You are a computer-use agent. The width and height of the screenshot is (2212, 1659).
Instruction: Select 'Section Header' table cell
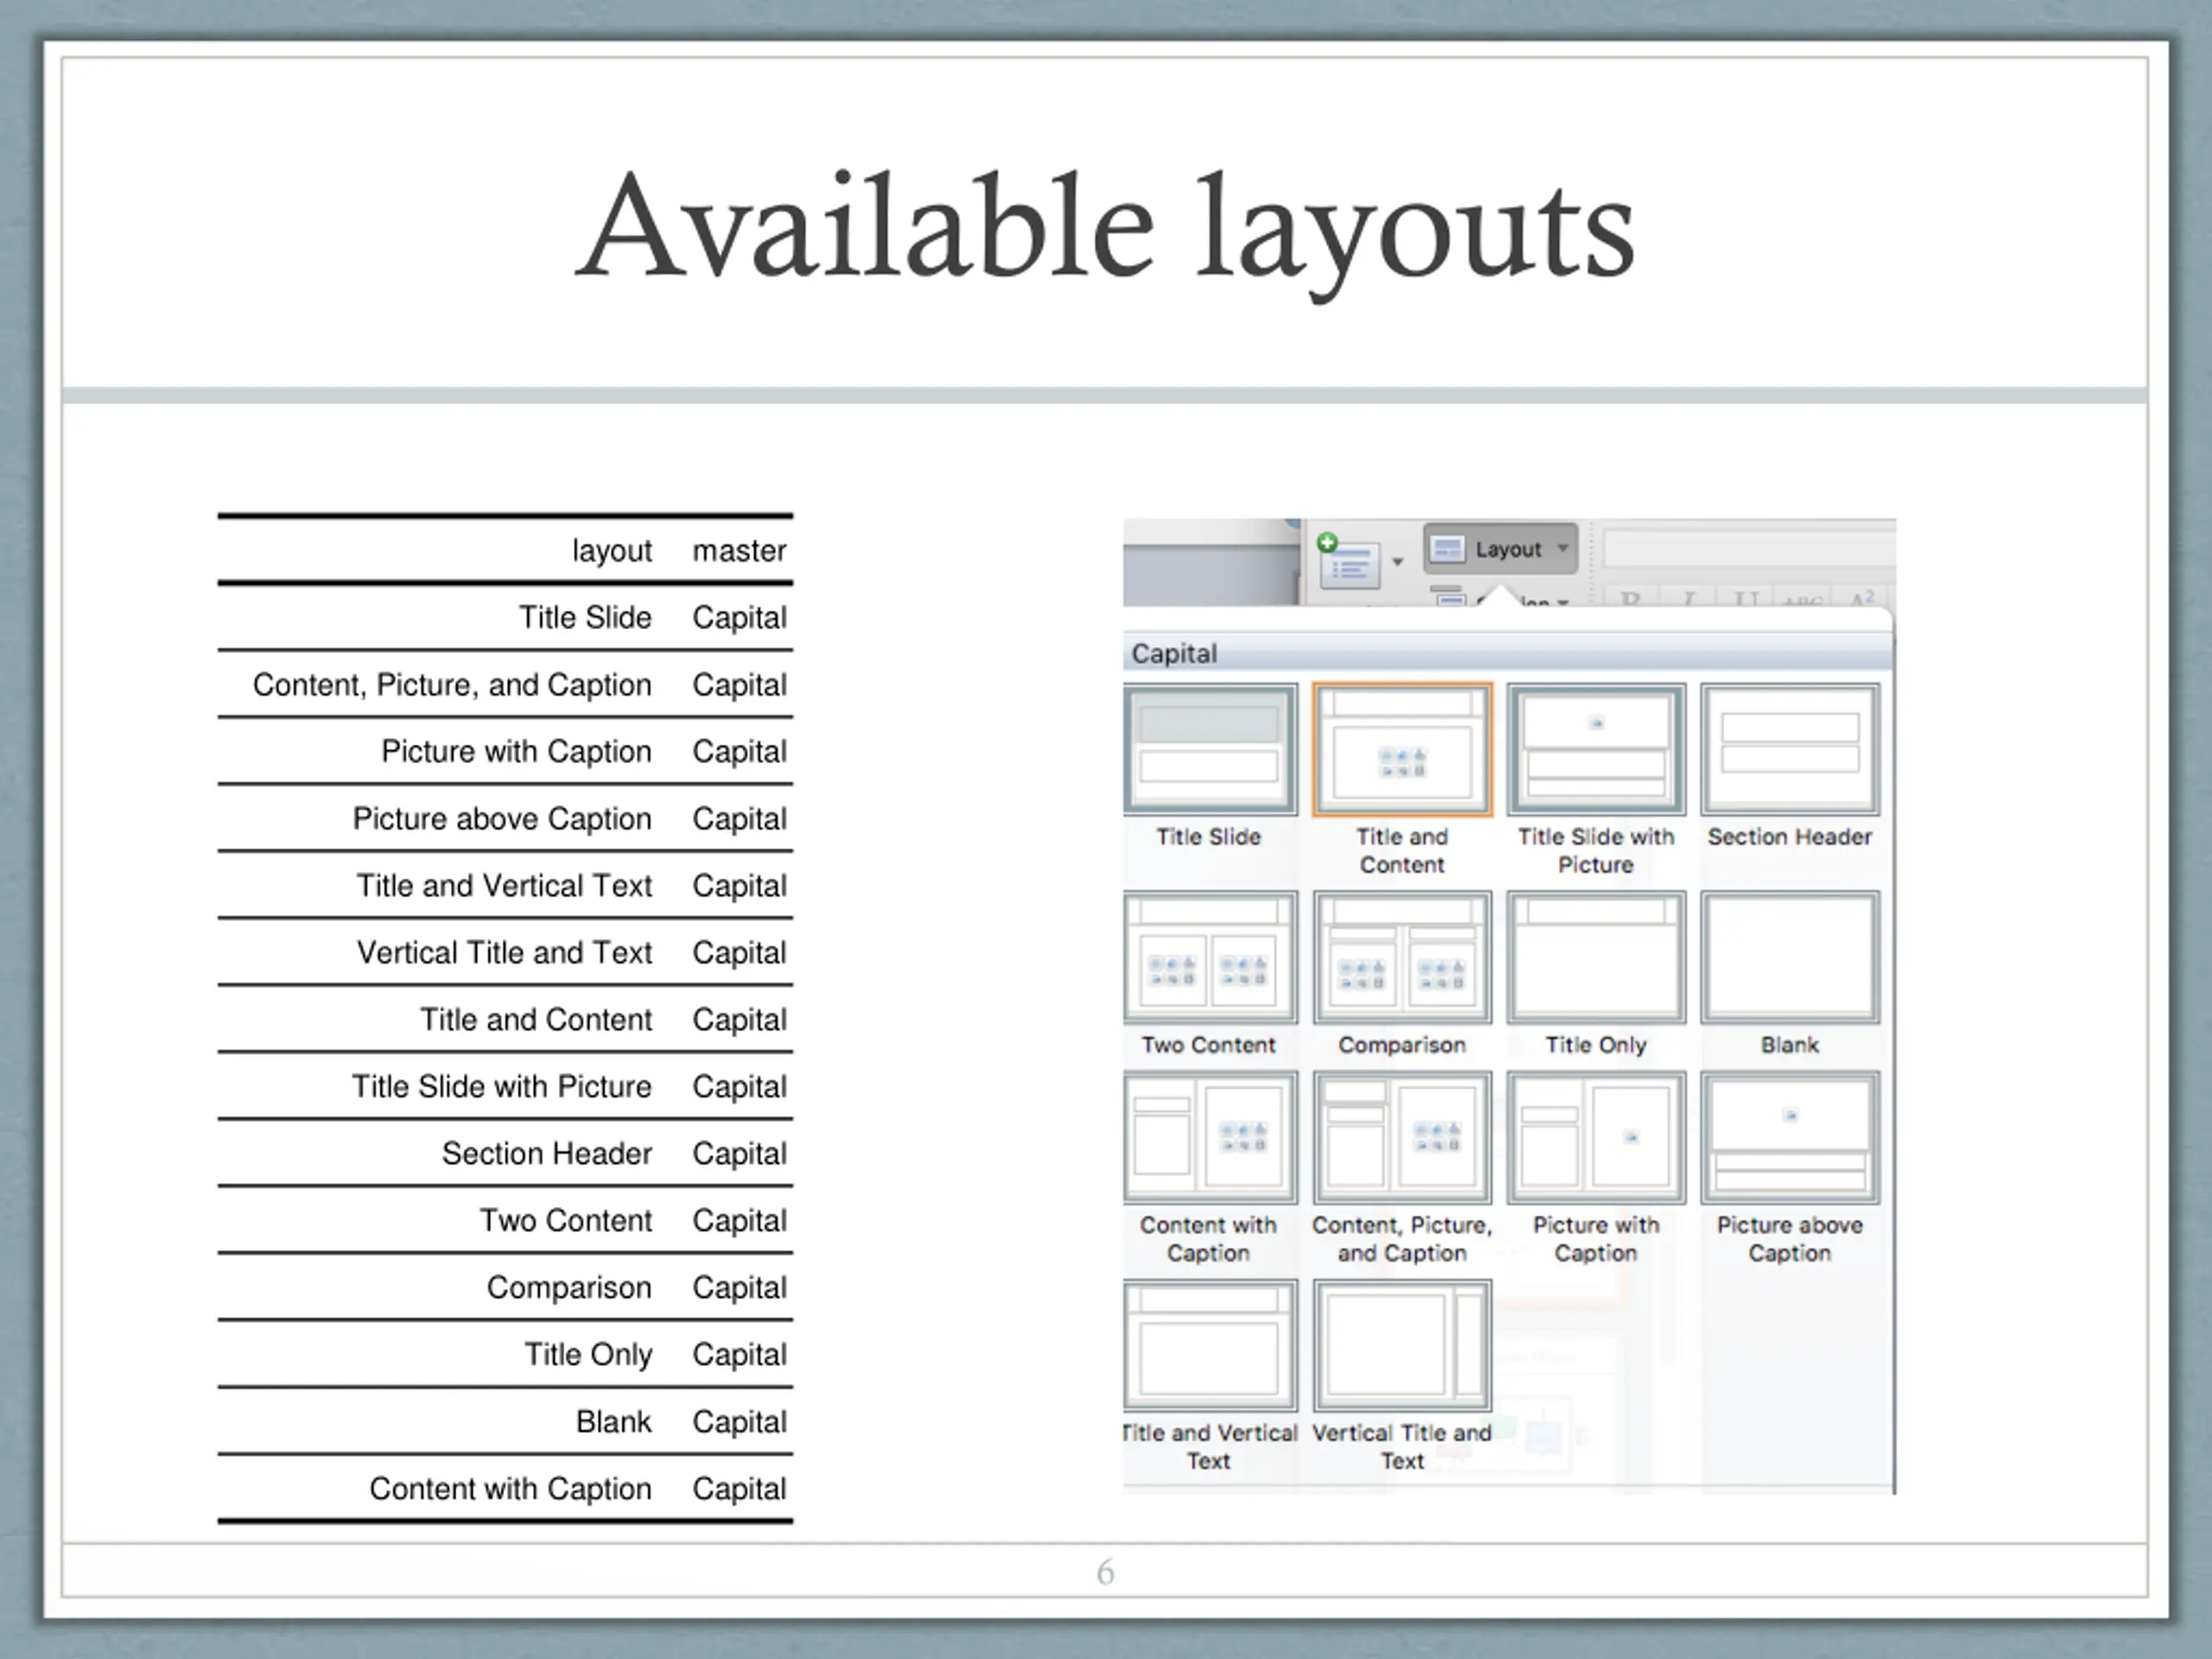pos(547,1153)
